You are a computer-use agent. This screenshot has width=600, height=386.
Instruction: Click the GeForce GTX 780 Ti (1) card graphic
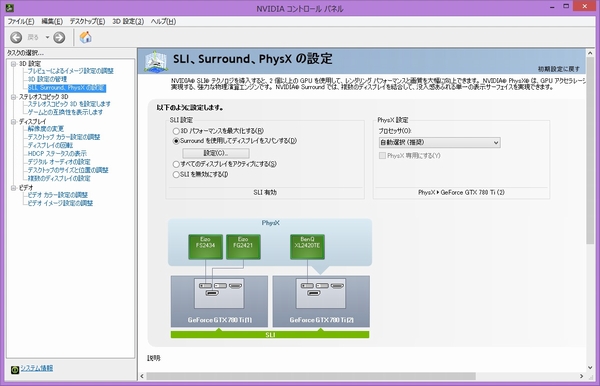tap(219, 301)
